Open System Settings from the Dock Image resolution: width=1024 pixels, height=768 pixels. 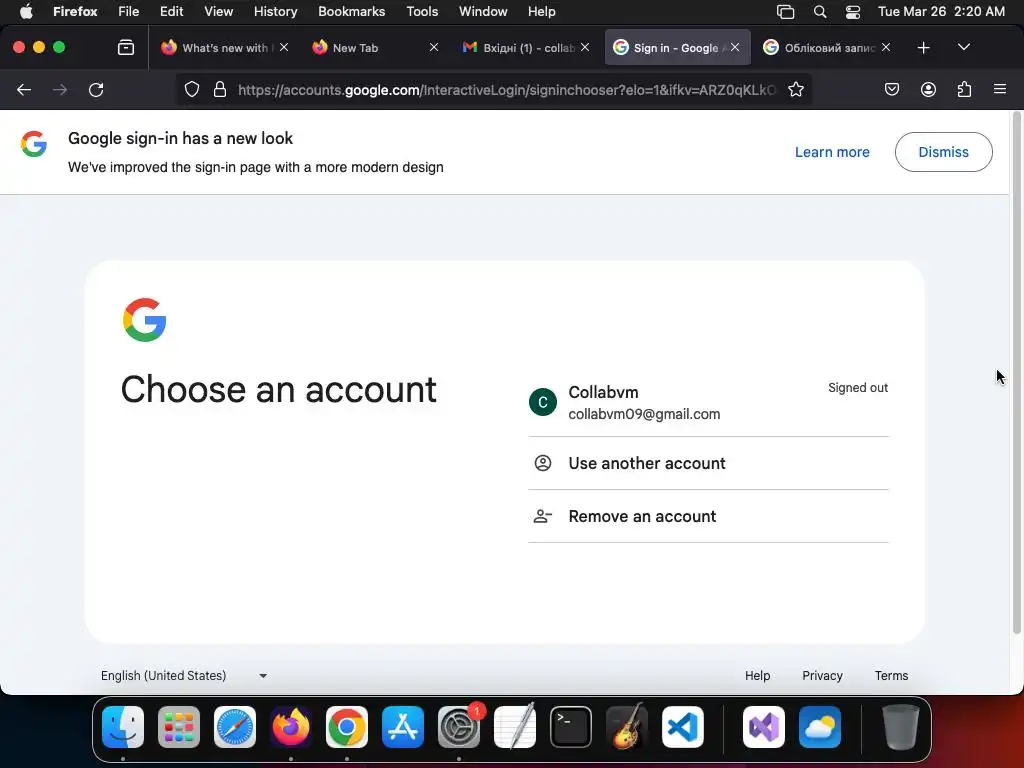[x=459, y=727]
